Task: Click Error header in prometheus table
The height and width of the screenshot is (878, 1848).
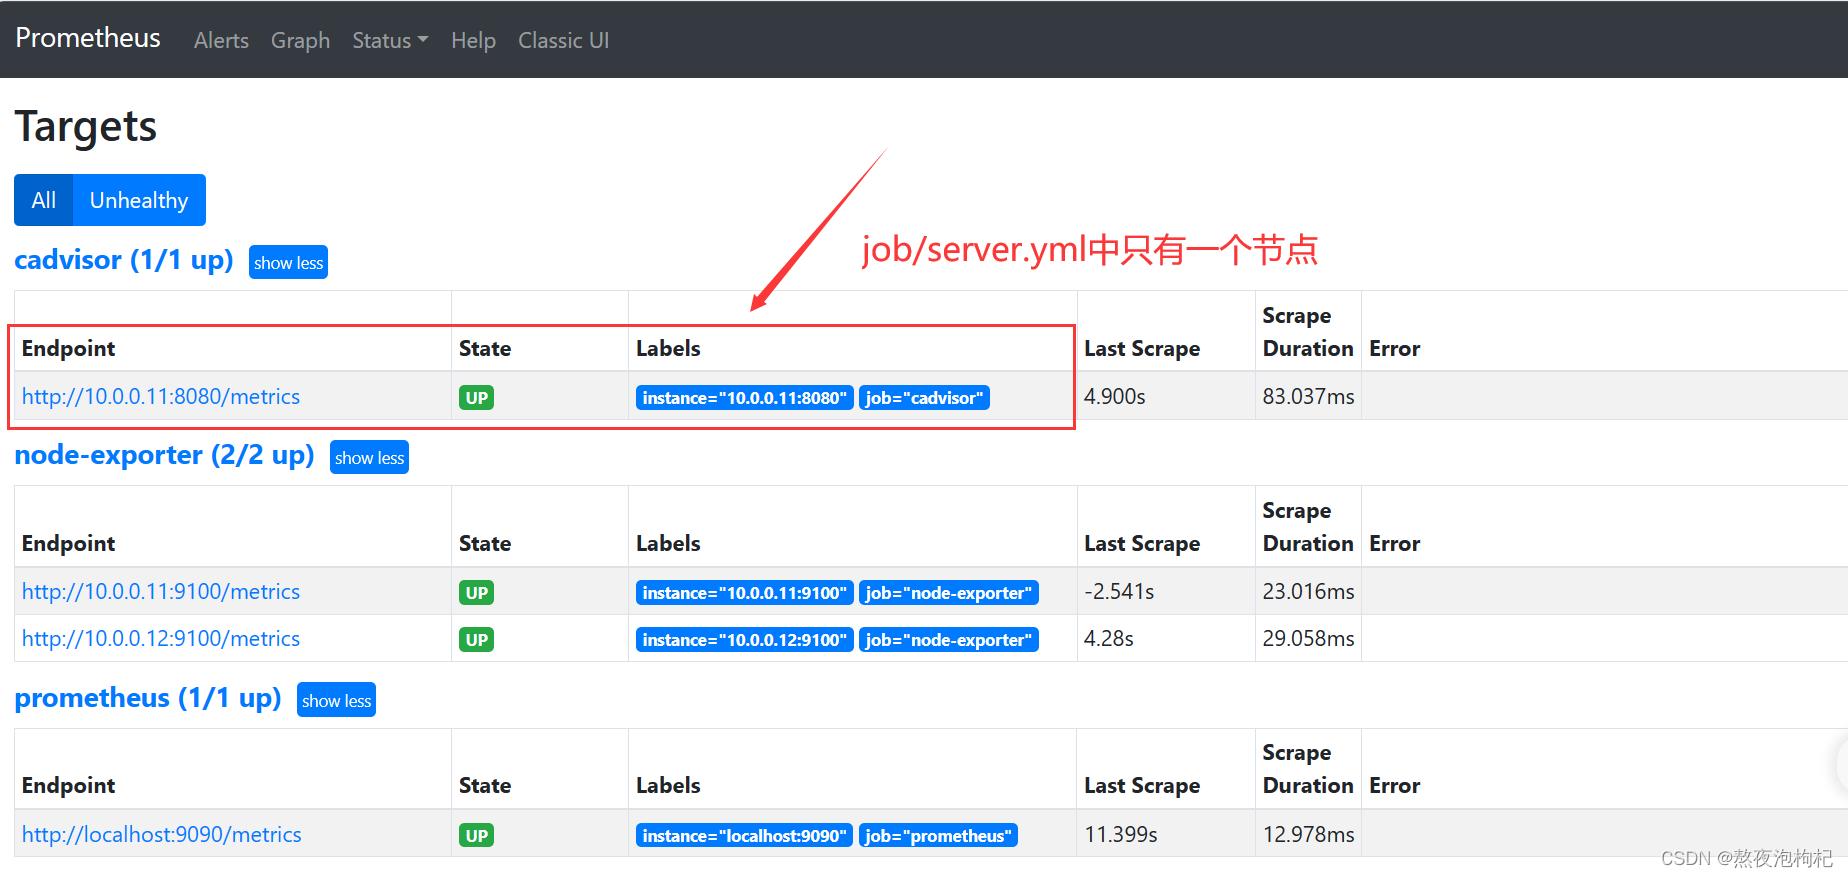Action: pos(1394,785)
